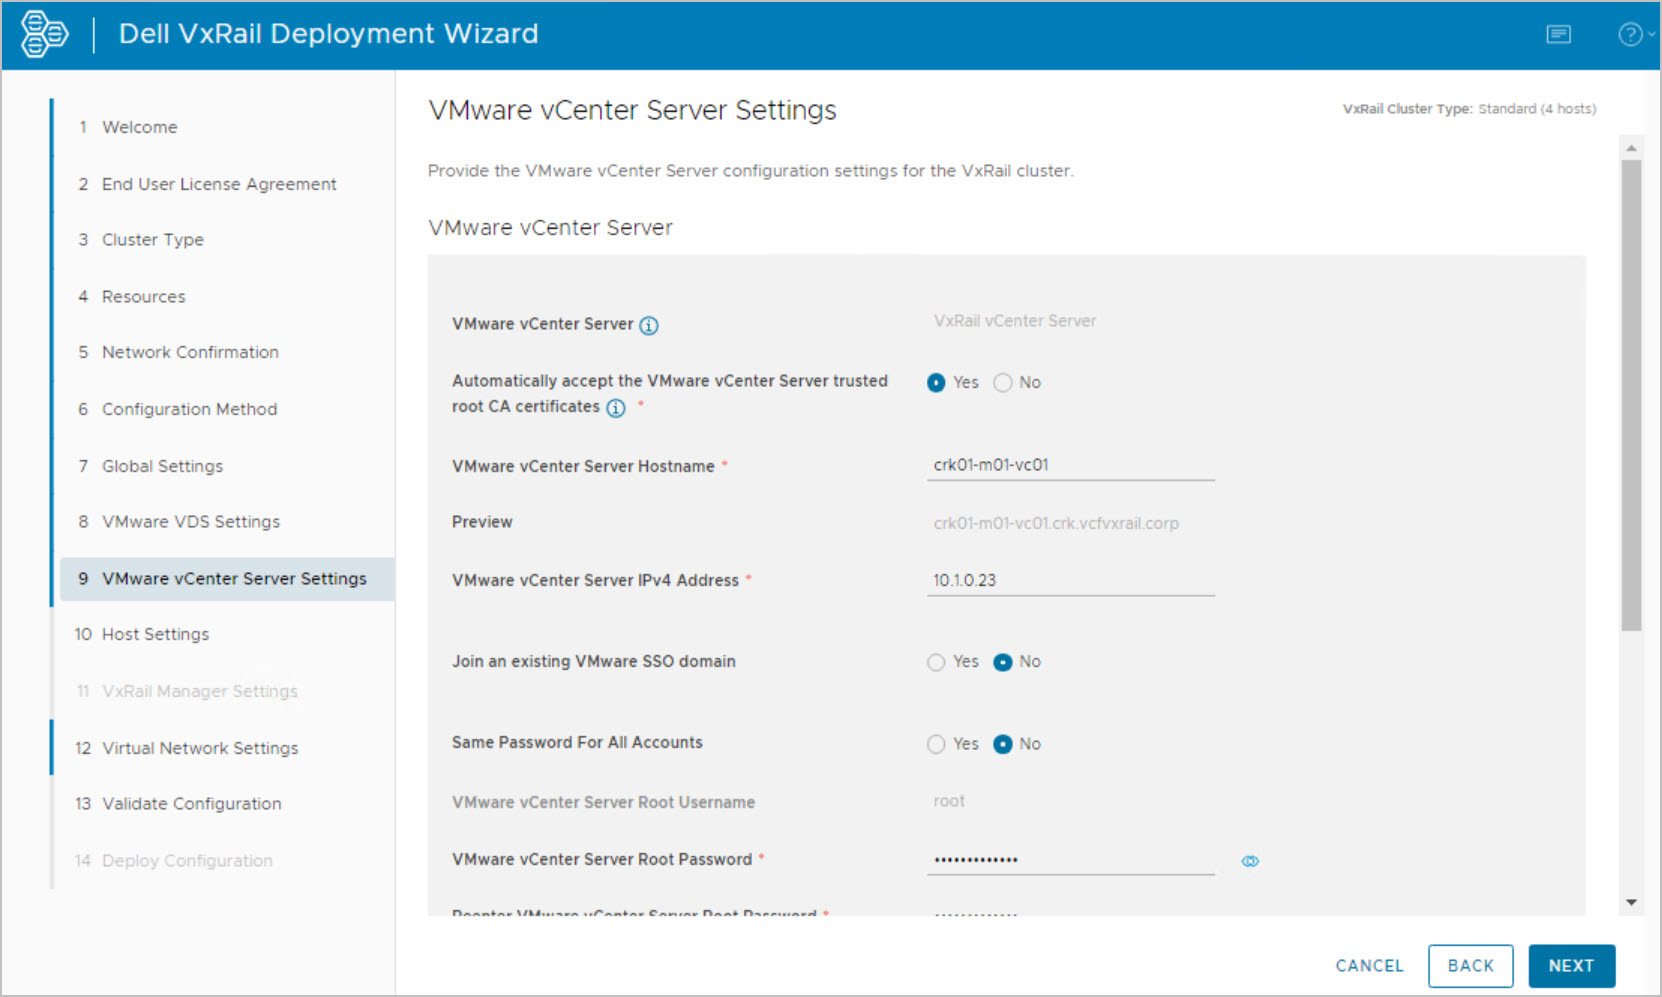This screenshot has width=1662, height=997.
Task: Choose Yes for Same Password For All Accounts
Action: coord(936,745)
